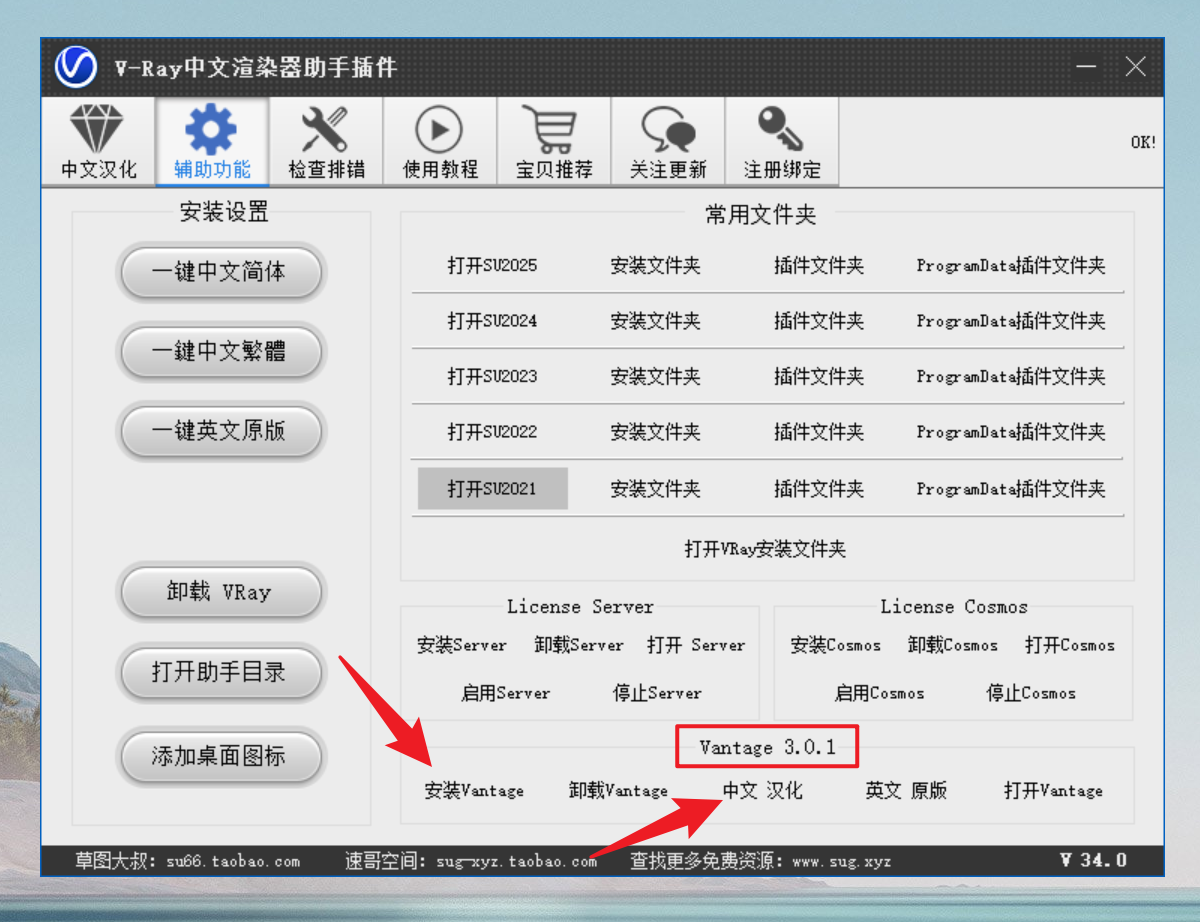Open ProgramData插件文件夹 in the SU2023 row

[x=1011, y=377]
